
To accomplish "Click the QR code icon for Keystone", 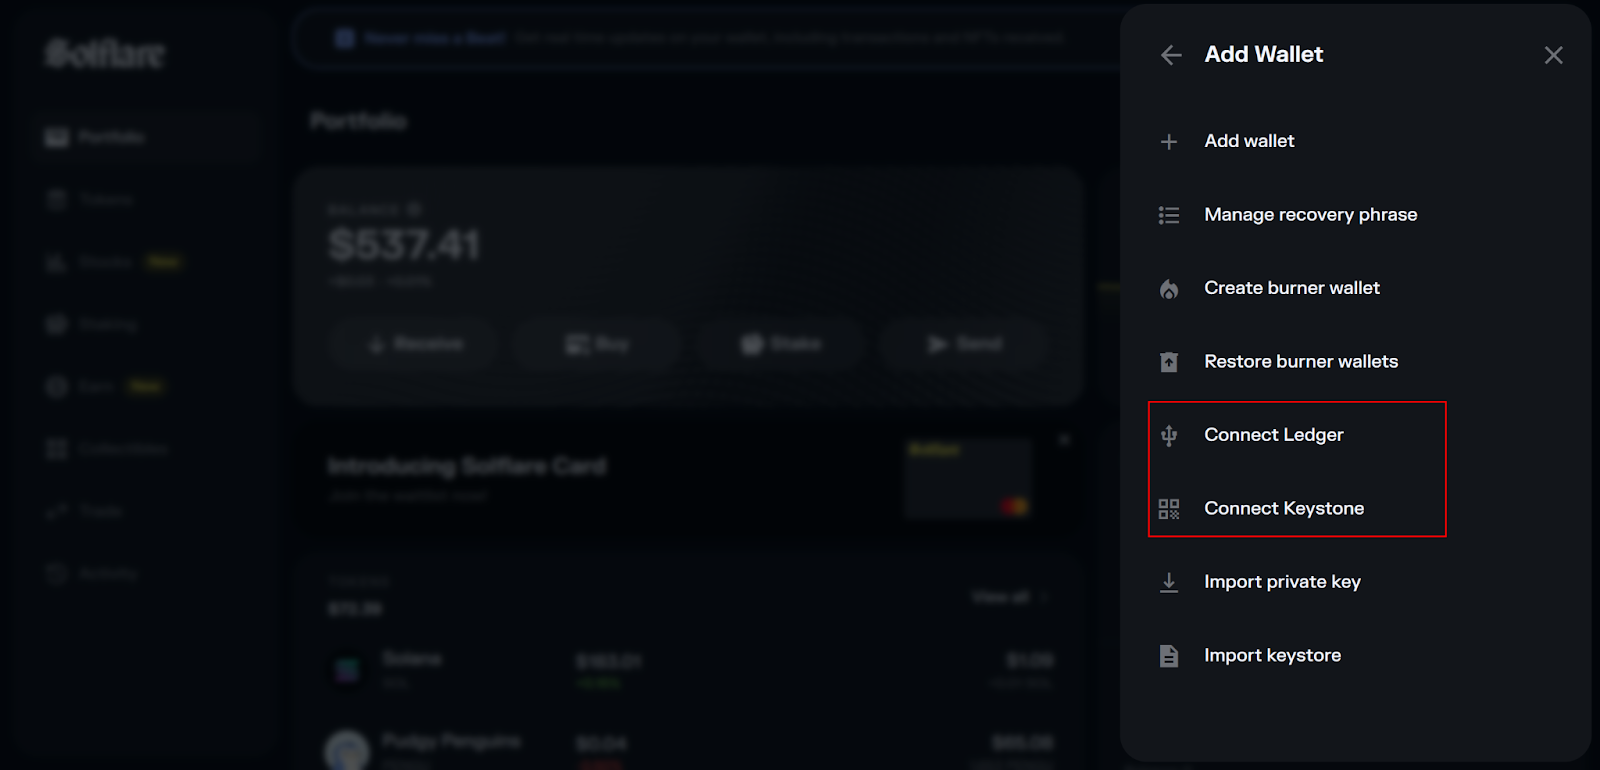I will point(1169,509).
